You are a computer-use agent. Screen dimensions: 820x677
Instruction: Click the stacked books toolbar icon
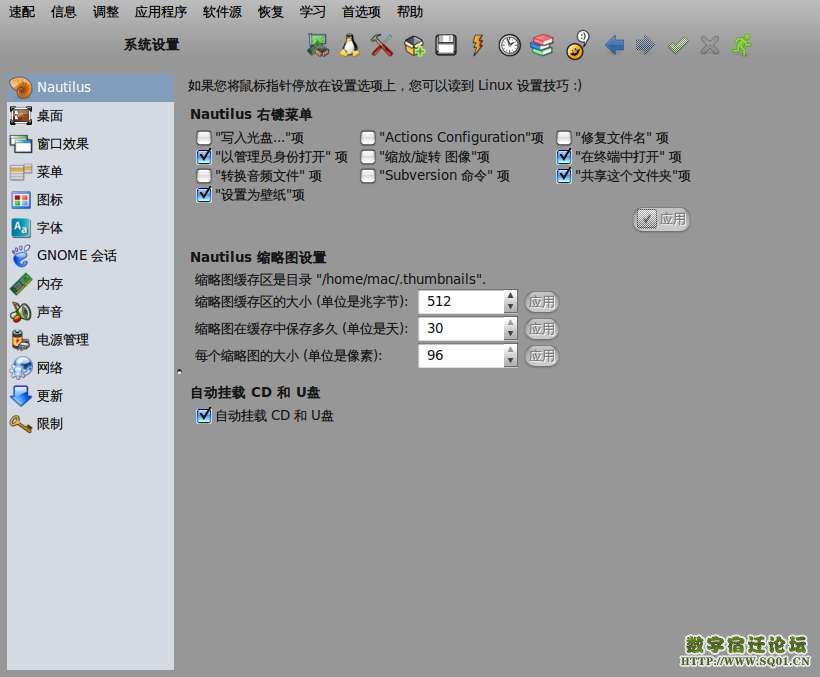(x=541, y=45)
